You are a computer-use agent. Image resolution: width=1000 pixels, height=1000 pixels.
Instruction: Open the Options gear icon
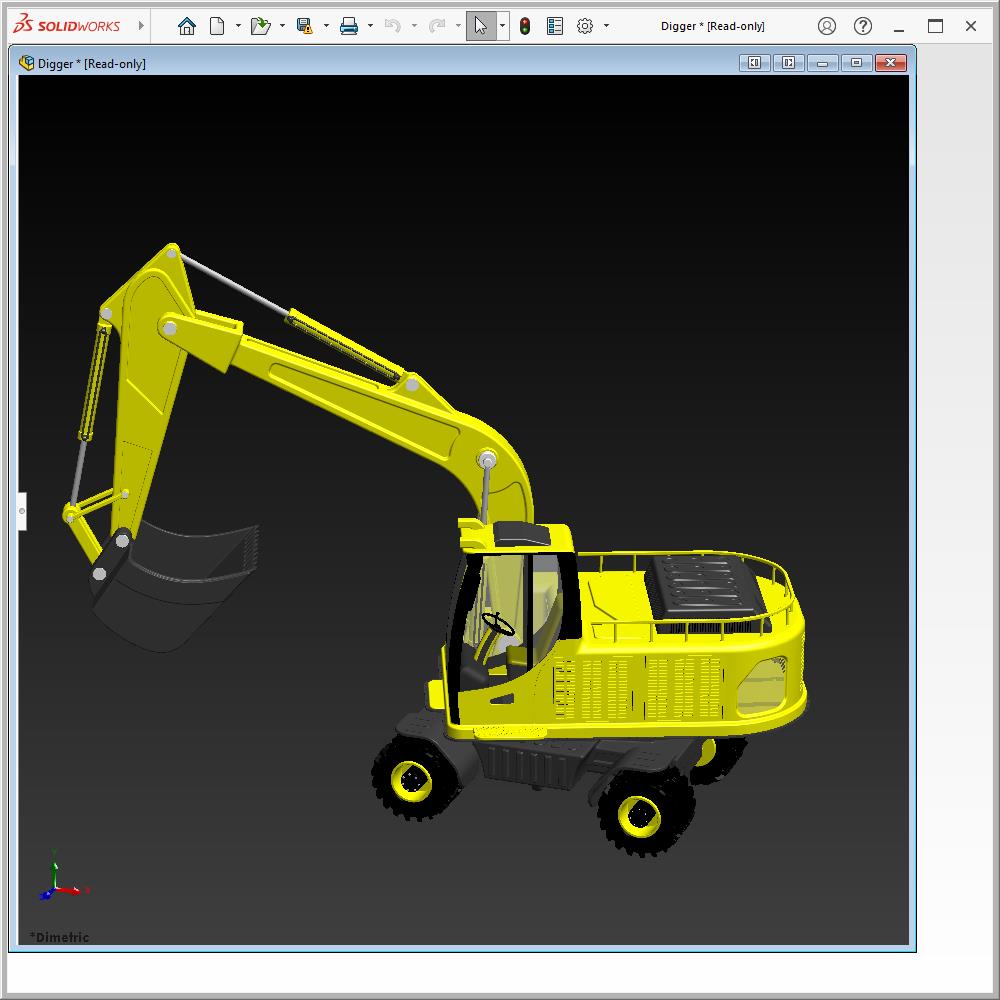coord(585,26)
